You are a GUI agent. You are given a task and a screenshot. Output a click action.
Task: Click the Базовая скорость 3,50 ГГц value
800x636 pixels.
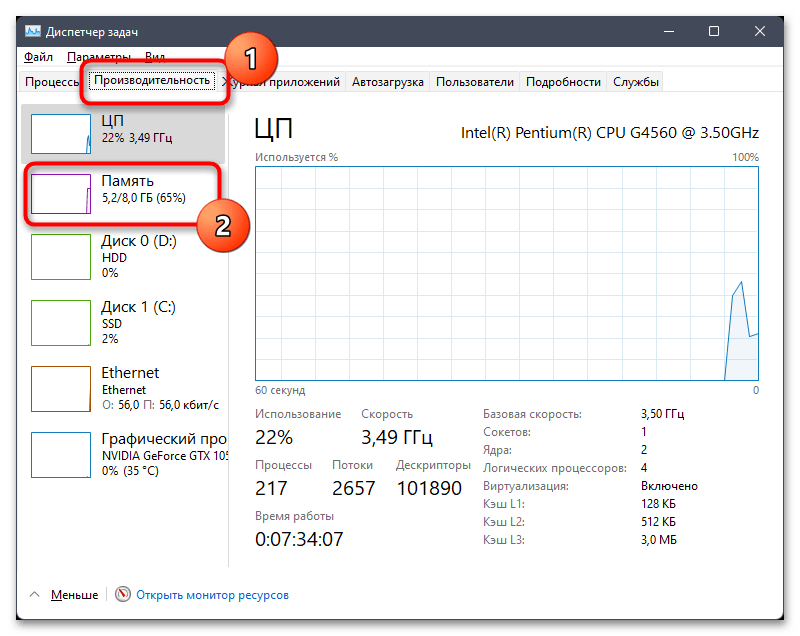point(662,414)
